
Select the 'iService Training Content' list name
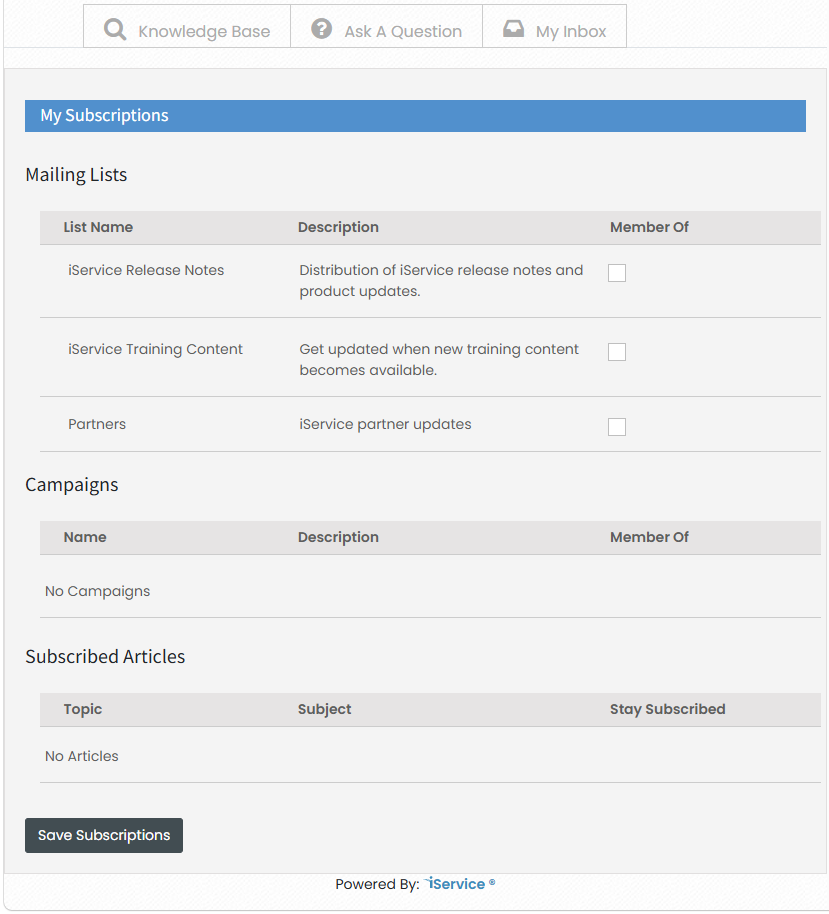coord(155,349)
